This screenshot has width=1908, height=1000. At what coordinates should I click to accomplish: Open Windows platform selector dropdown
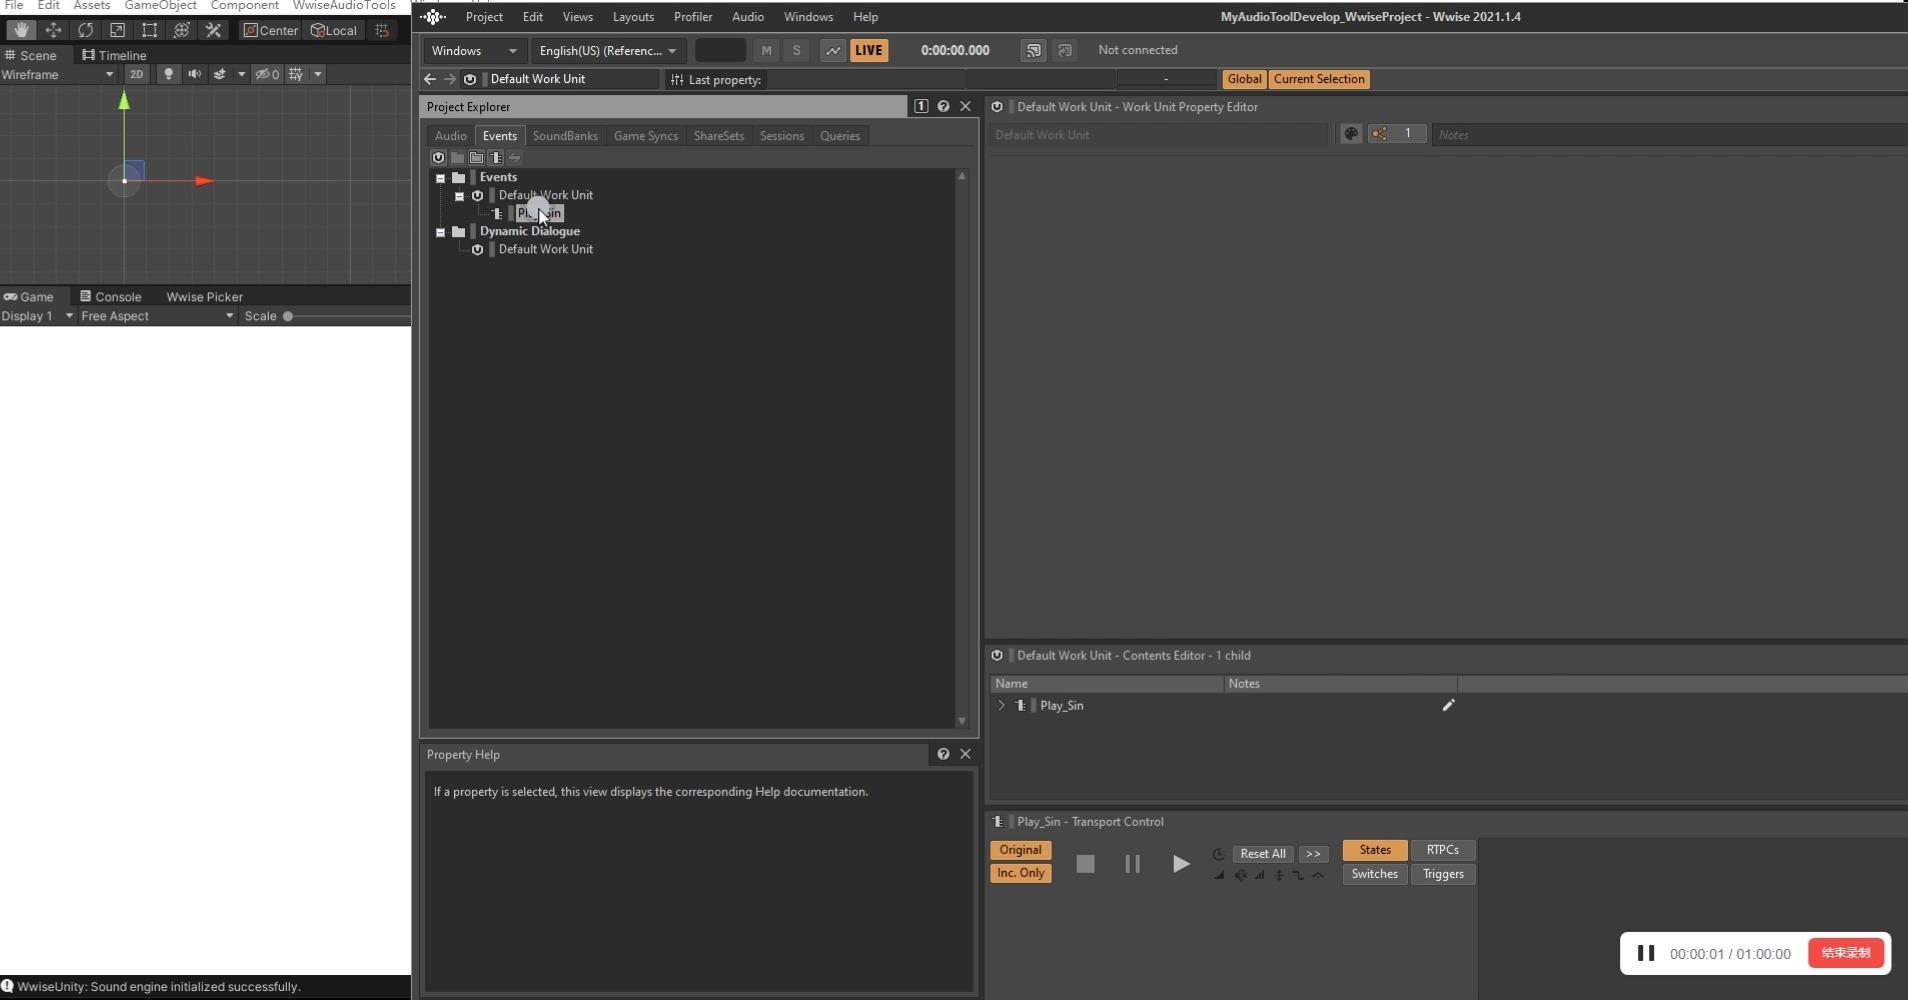474,50
